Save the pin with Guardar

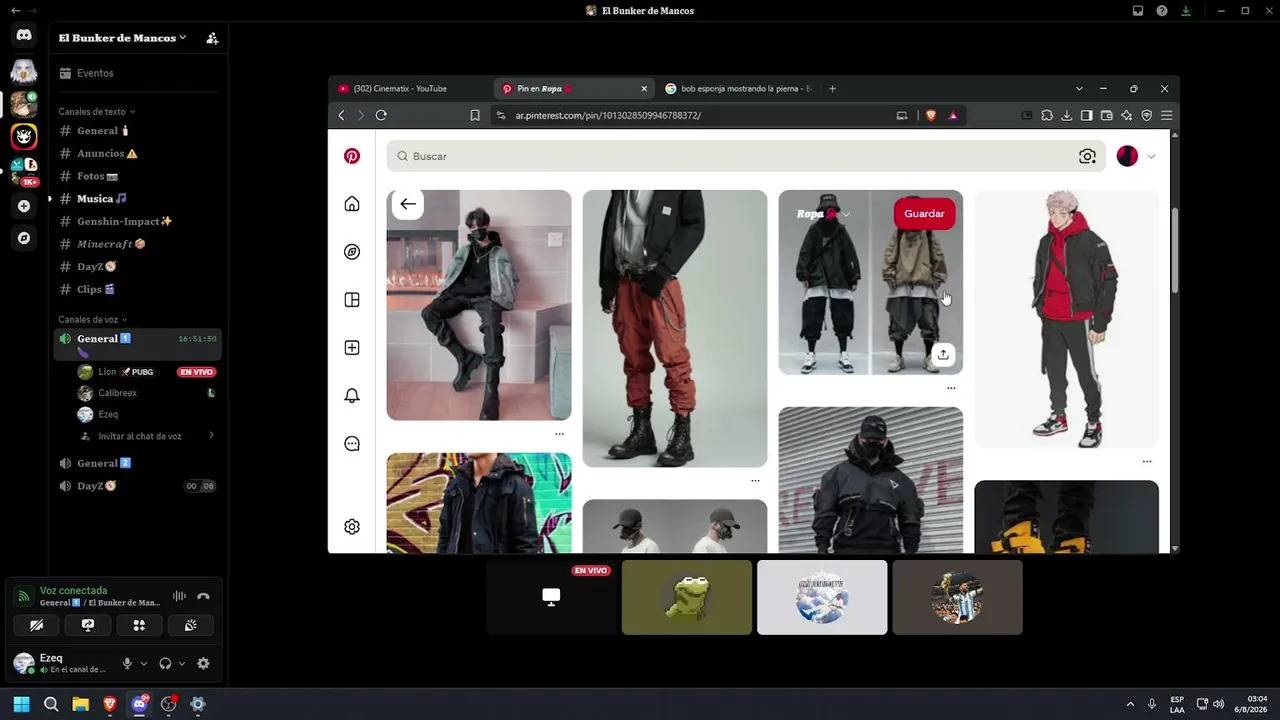point(924,213)
